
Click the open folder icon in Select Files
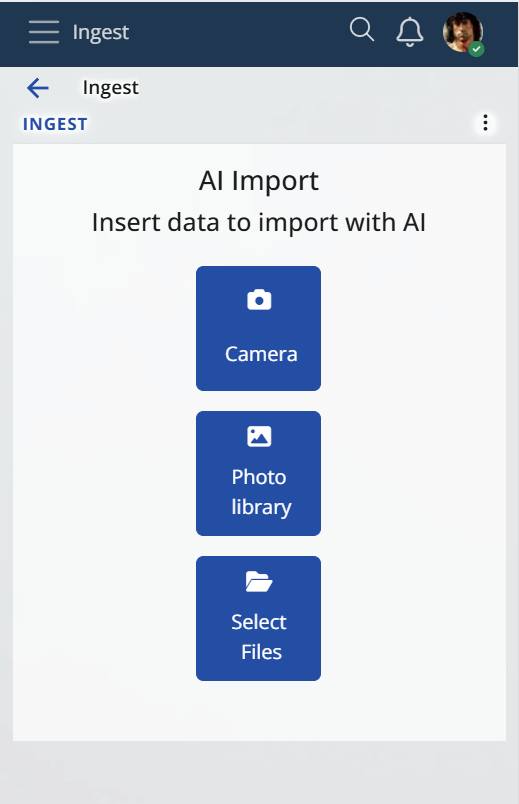click(x=259, y=581)
